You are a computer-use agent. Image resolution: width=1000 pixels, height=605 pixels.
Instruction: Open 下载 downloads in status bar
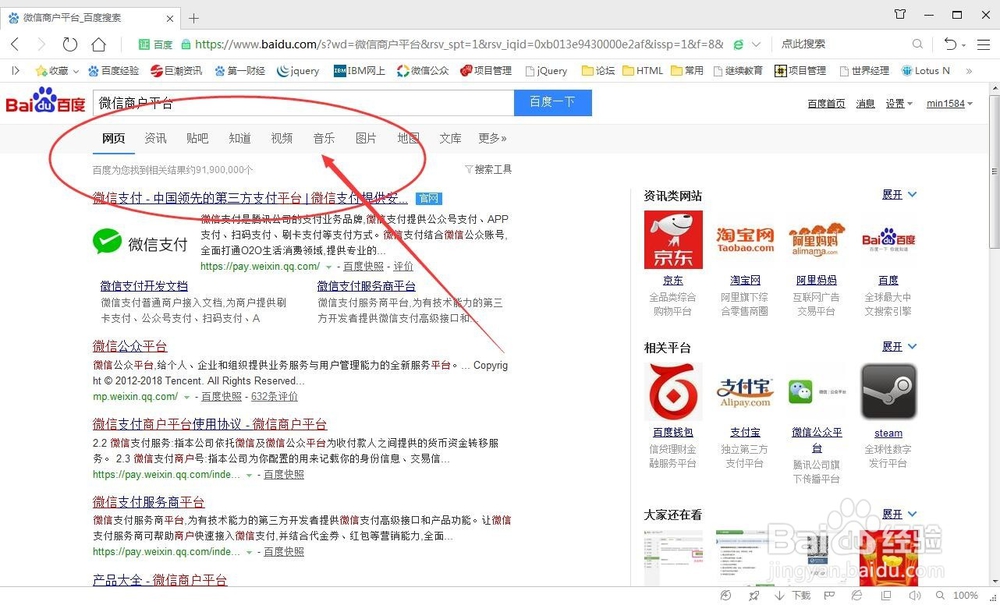coord(793,595)
